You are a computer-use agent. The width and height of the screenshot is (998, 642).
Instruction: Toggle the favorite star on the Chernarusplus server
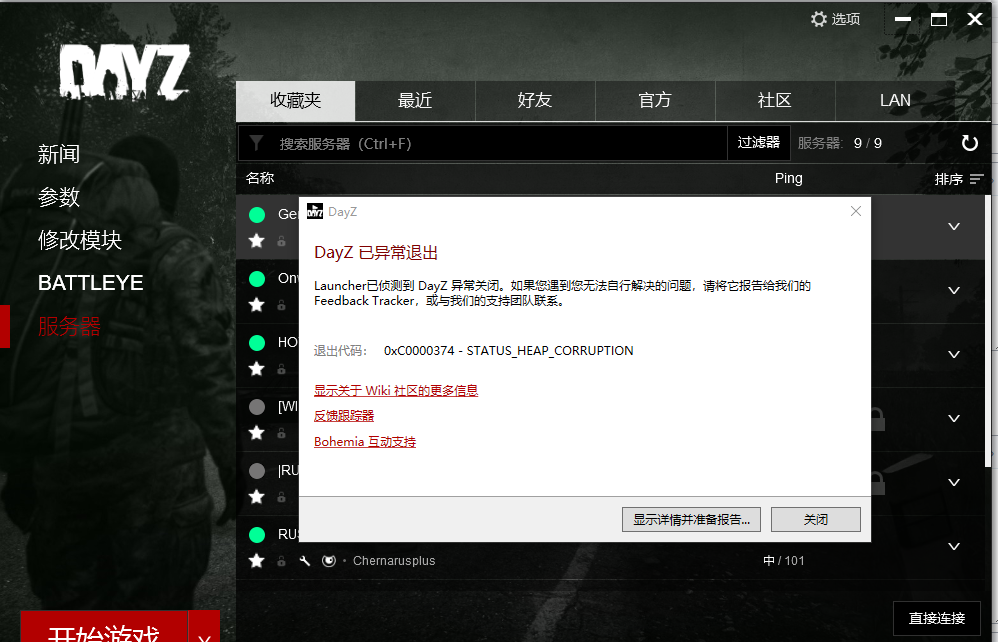click(257, 561)
